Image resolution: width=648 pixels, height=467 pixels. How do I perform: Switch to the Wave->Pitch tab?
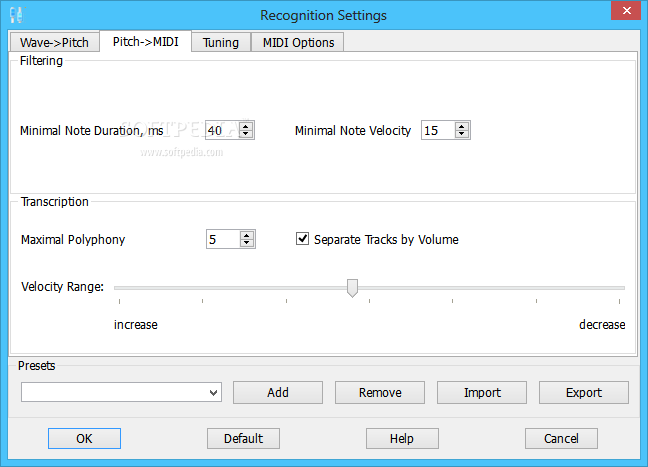54,42
